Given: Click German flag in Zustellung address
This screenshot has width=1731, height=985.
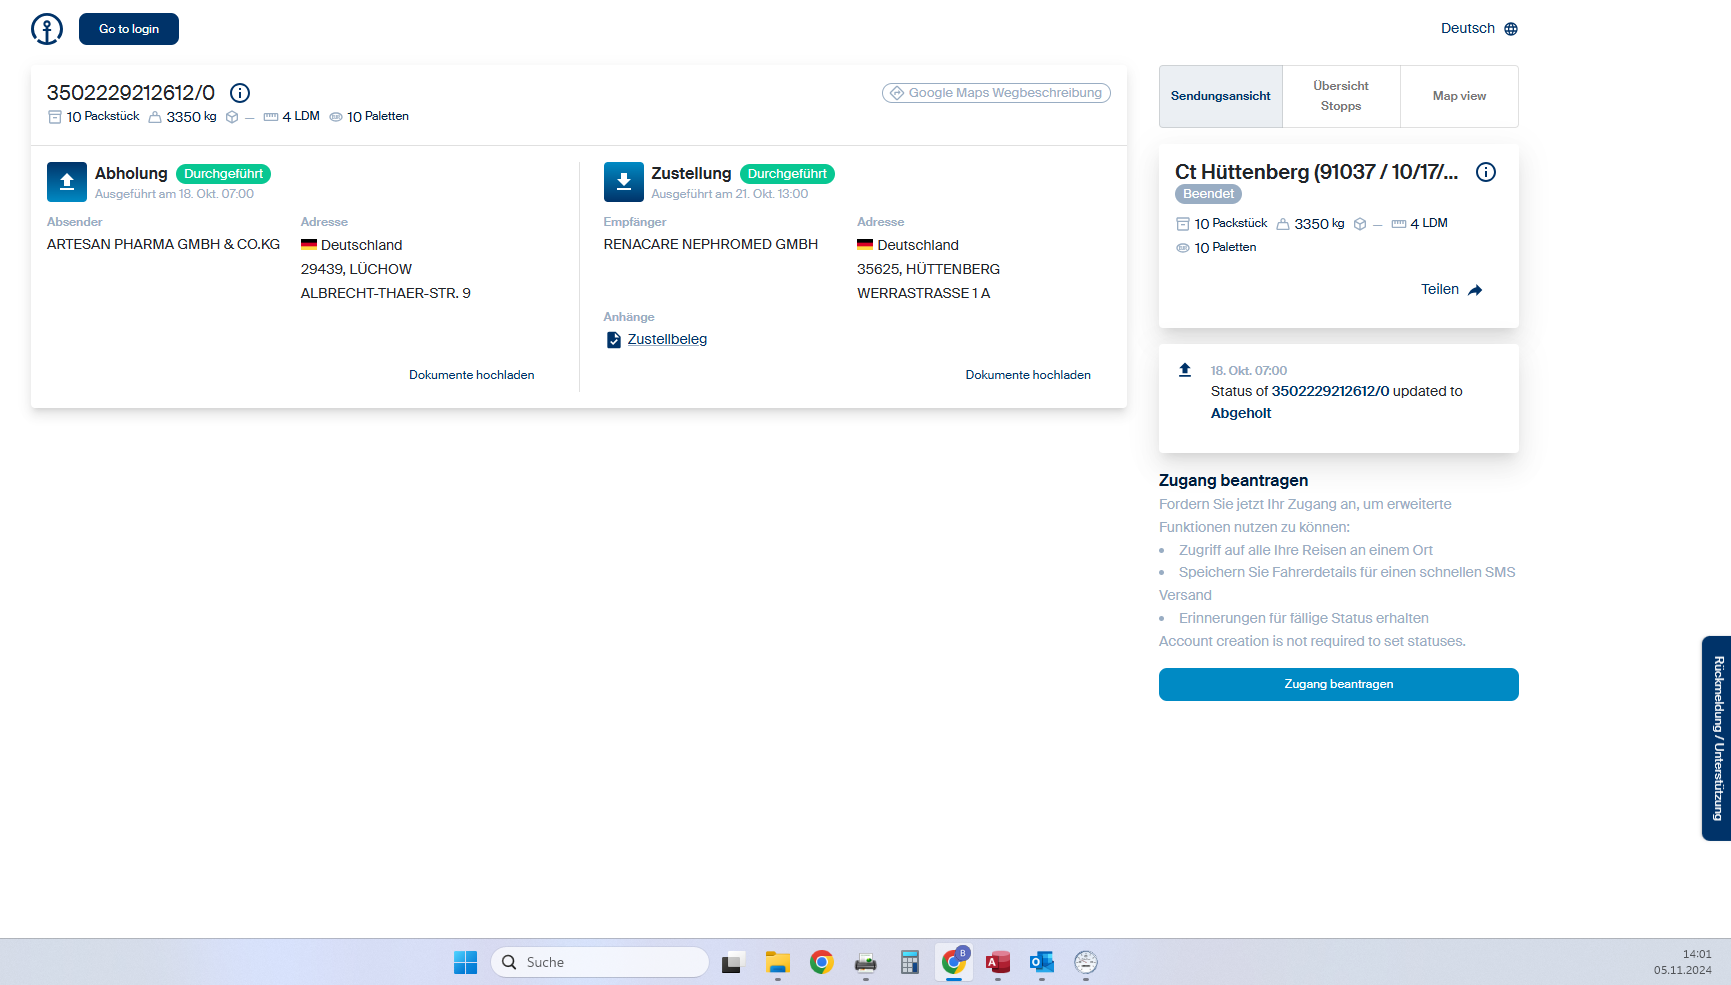Looking at the screenshot, I should [865, 244].
